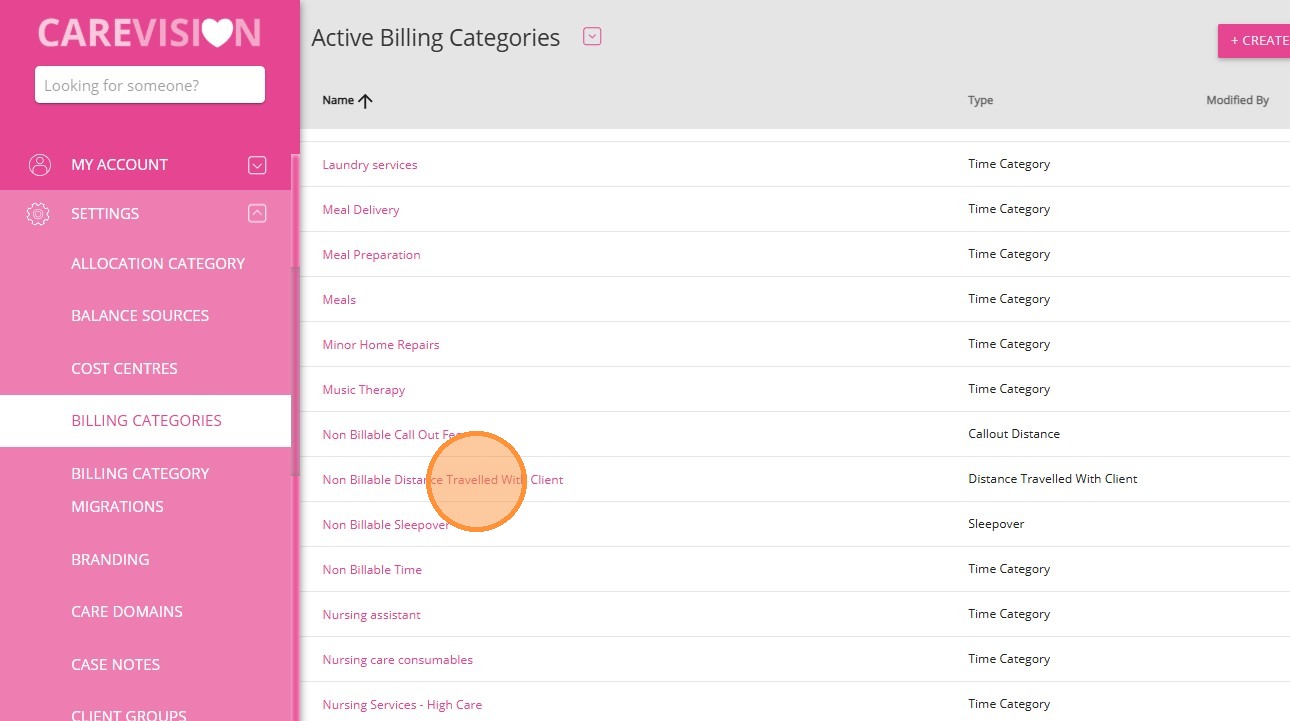Click the Create button

coord(1256,41)
